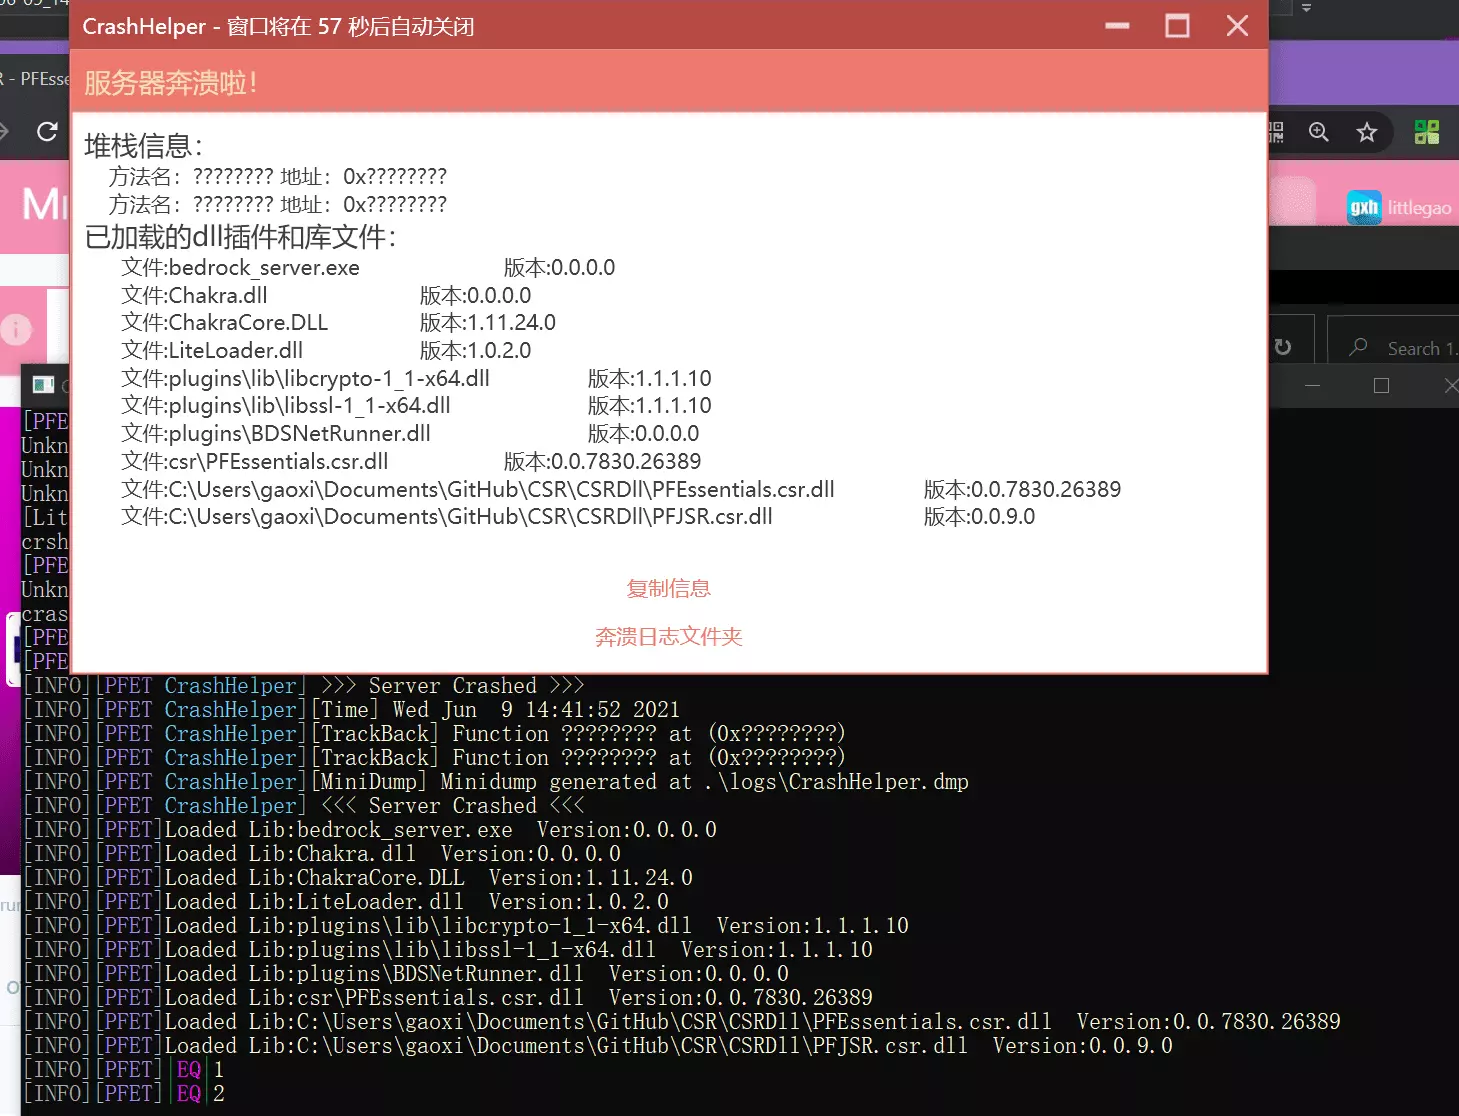Viewport: 1459px width, 1116px height.
Task: Click the 服务器奔溃啦! header text
Action: pyautogui.click(x=171, y=82)
